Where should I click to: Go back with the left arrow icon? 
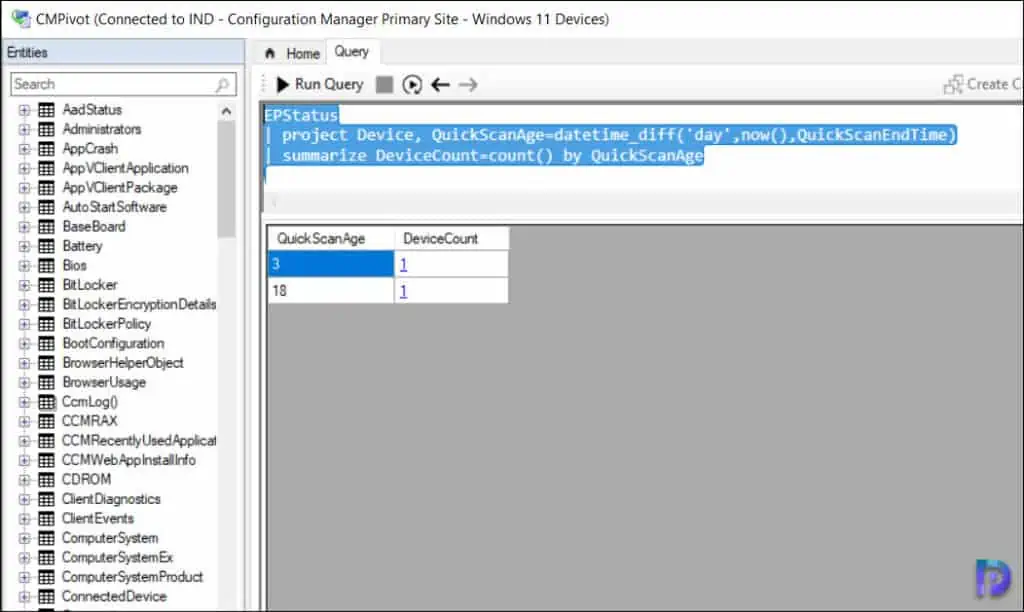(x=440, y=84)
